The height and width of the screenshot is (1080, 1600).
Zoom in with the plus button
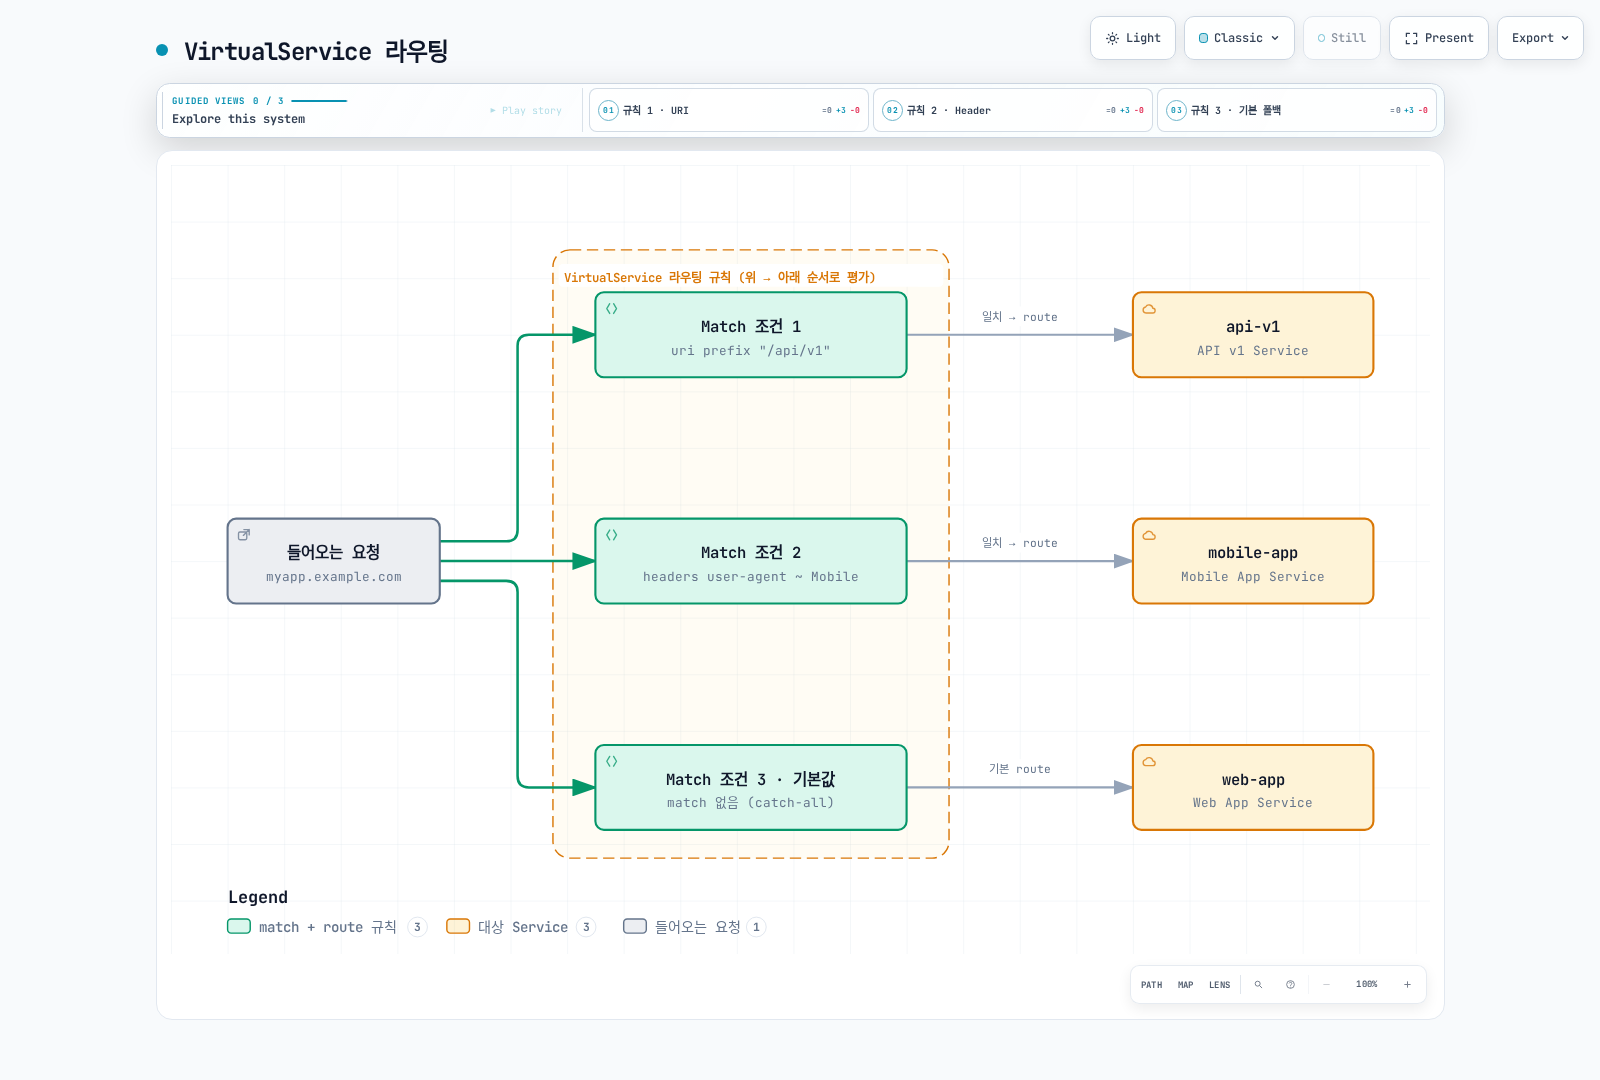tap(1407, 985)
